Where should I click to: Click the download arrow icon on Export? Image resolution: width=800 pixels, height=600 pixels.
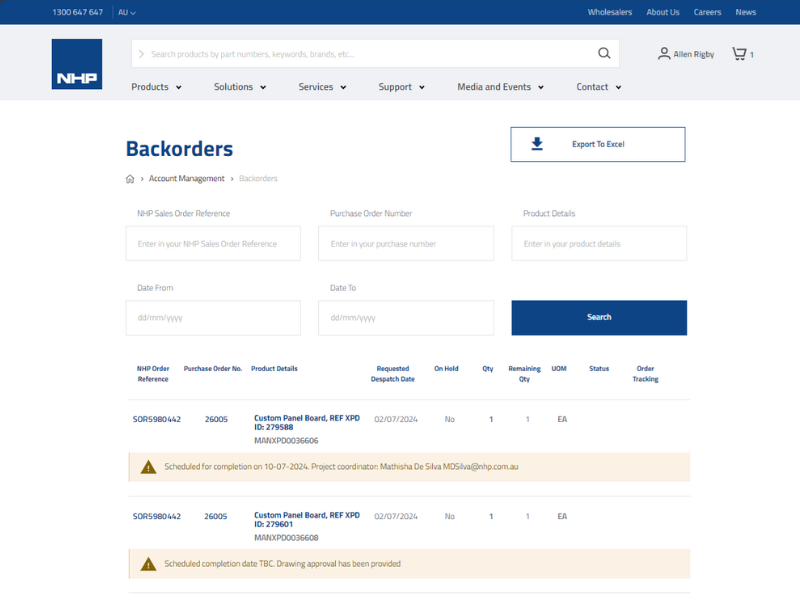click(x=537, y=144)
